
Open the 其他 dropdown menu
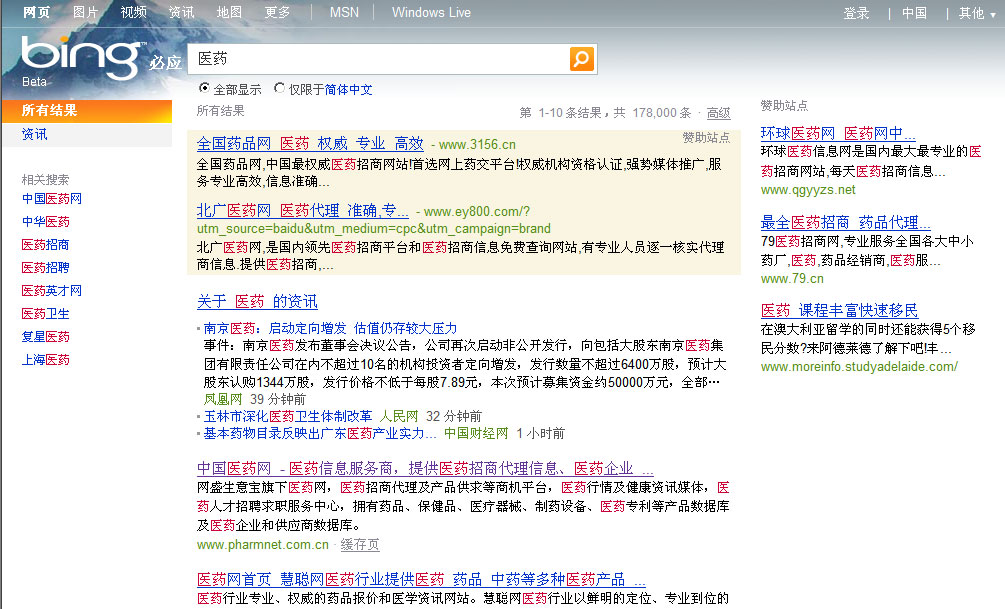[x=976, y=13]
